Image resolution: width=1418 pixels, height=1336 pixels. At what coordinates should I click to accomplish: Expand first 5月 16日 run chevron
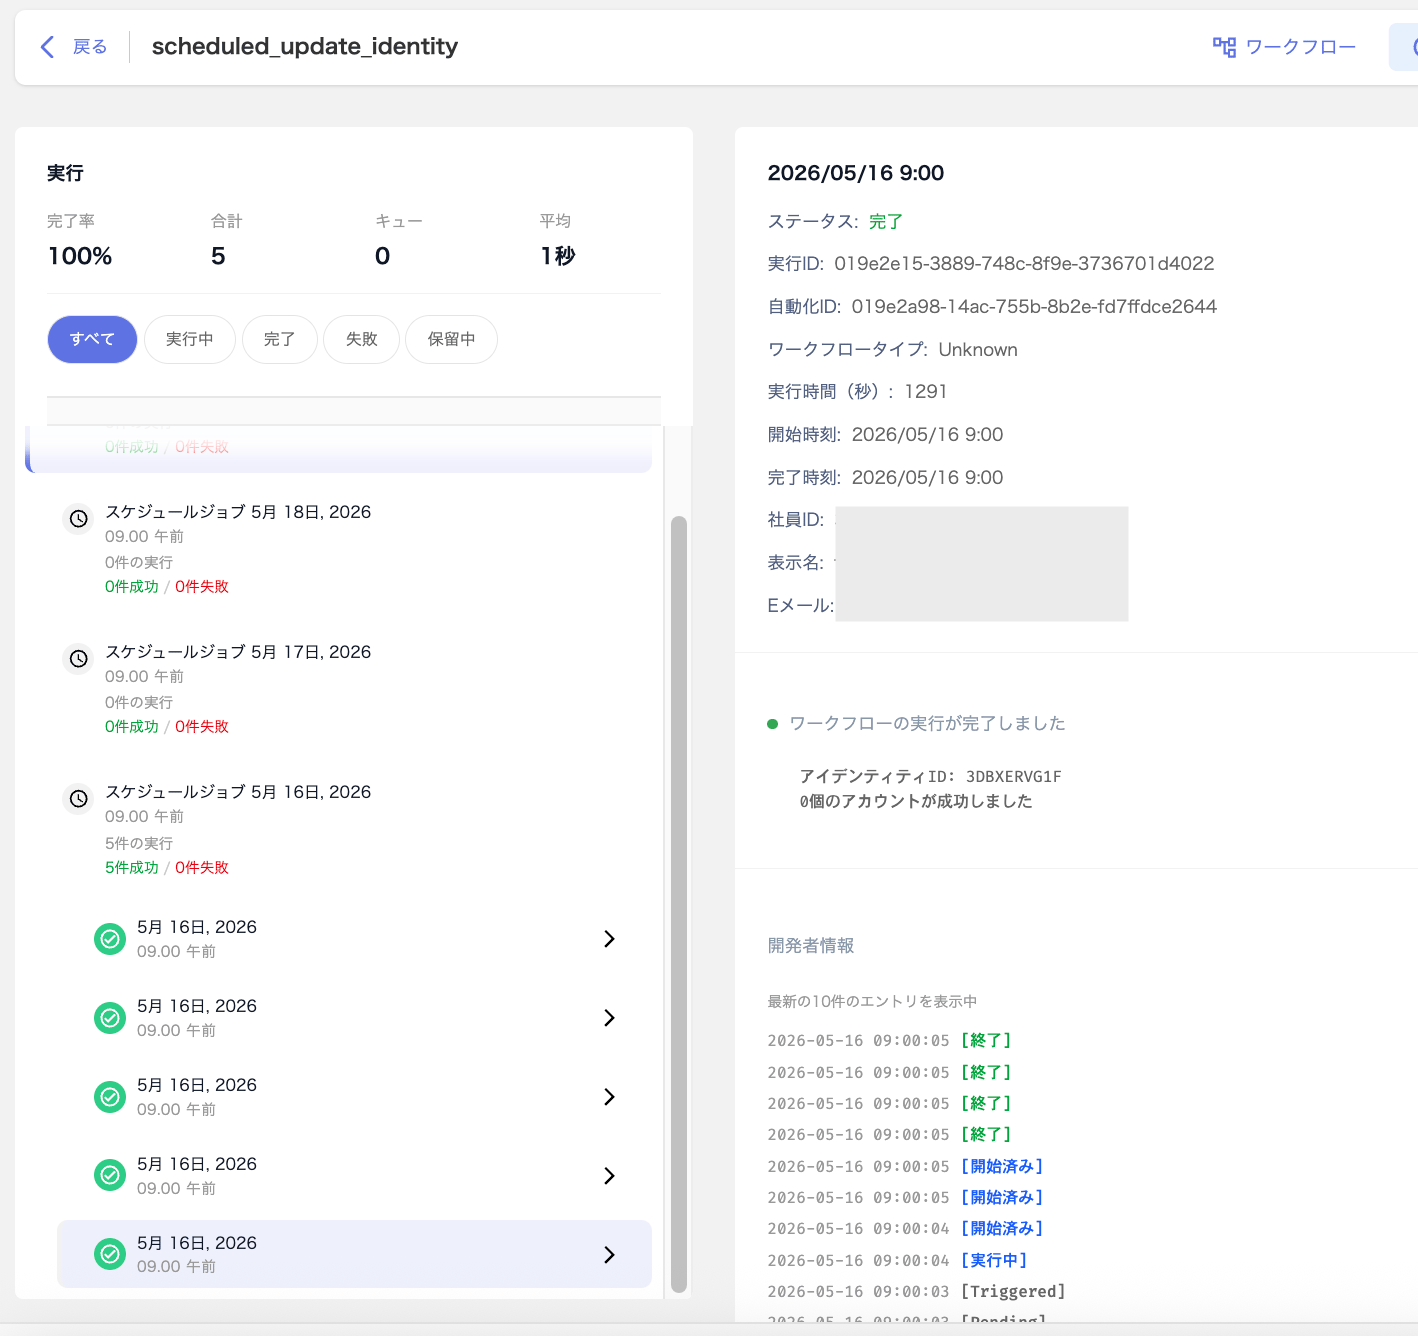pyautogui.click(x=609, y=939)
